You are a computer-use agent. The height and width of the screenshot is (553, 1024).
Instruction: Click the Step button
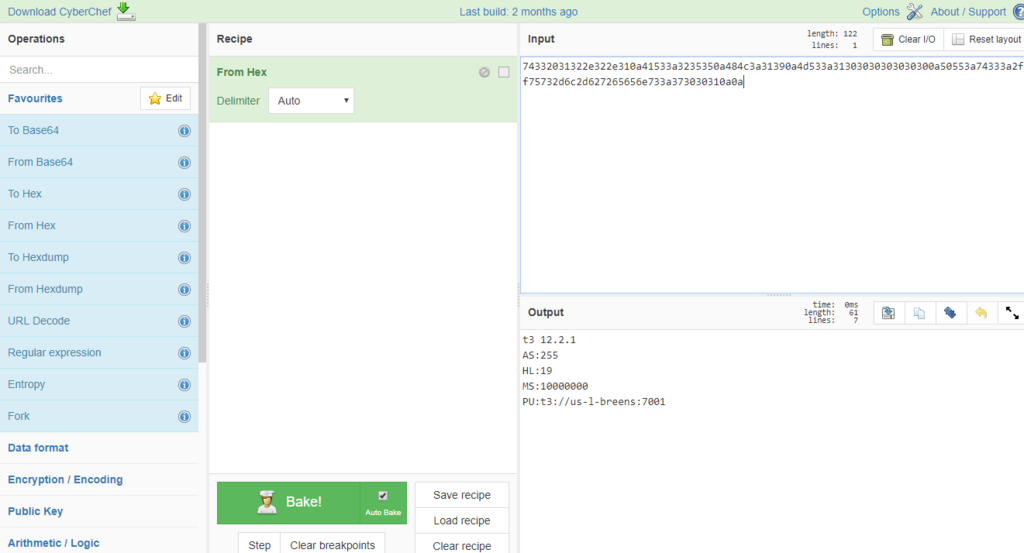click(x=259, y=545)
